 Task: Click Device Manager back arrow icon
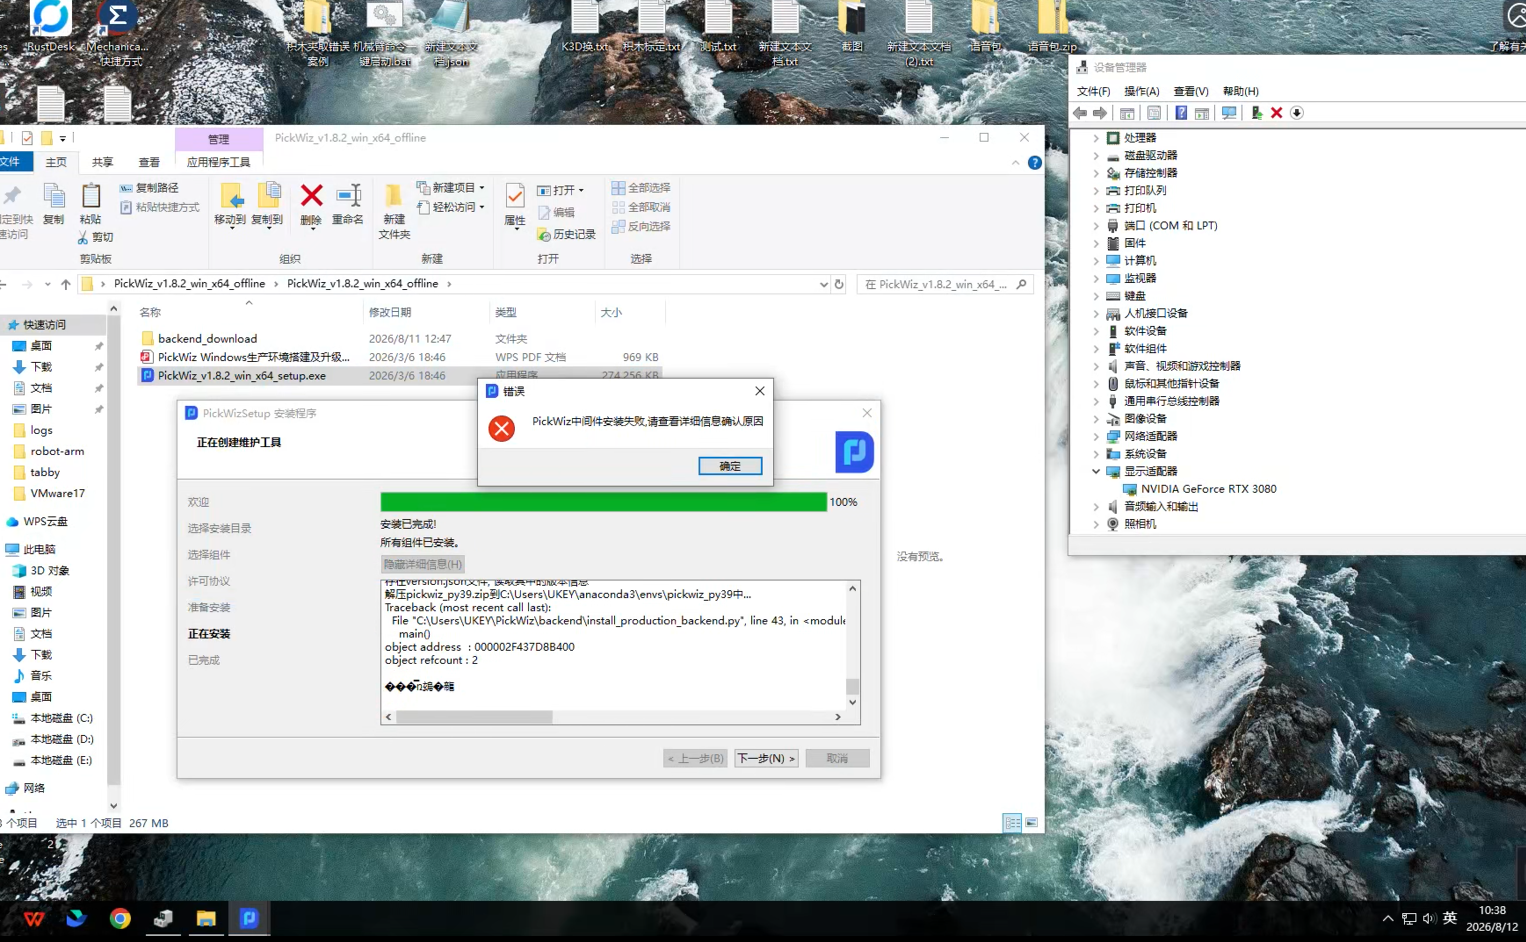(1080, 113)
